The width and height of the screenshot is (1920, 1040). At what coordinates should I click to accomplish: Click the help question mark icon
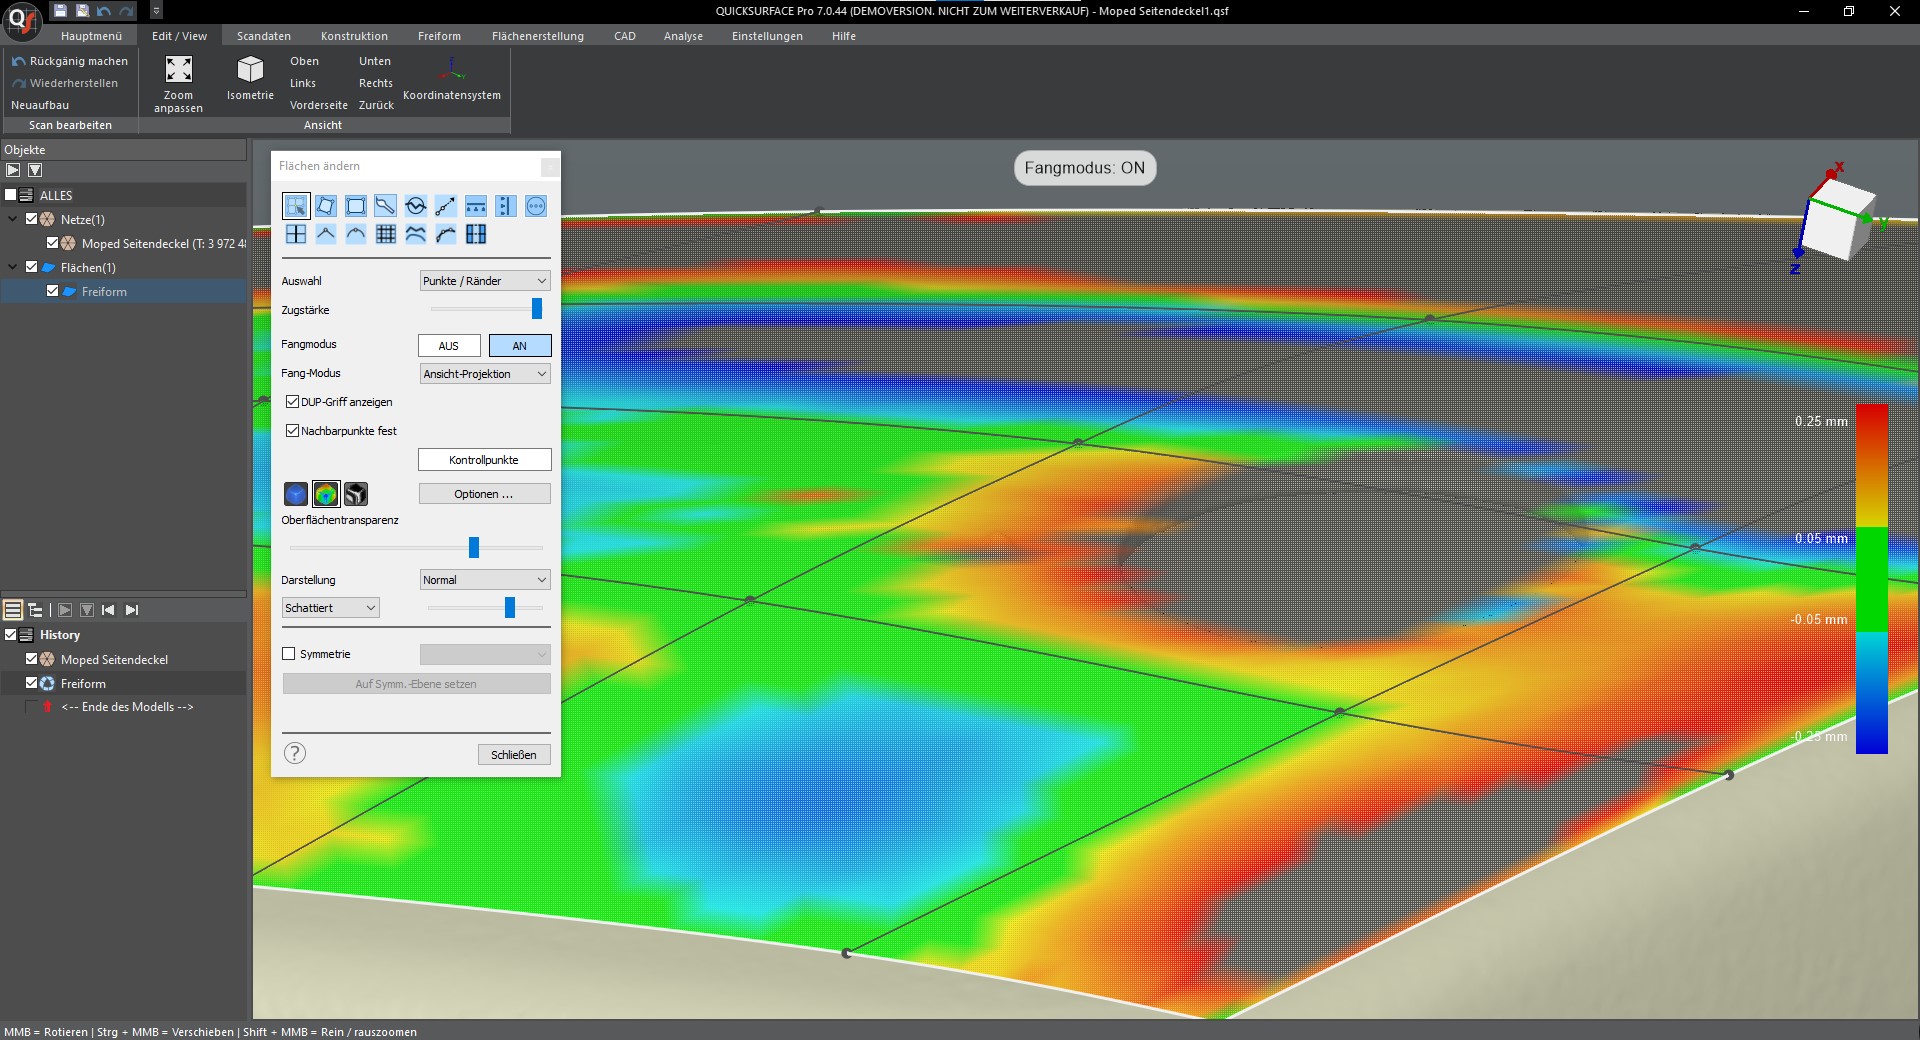tap(295, 754)
